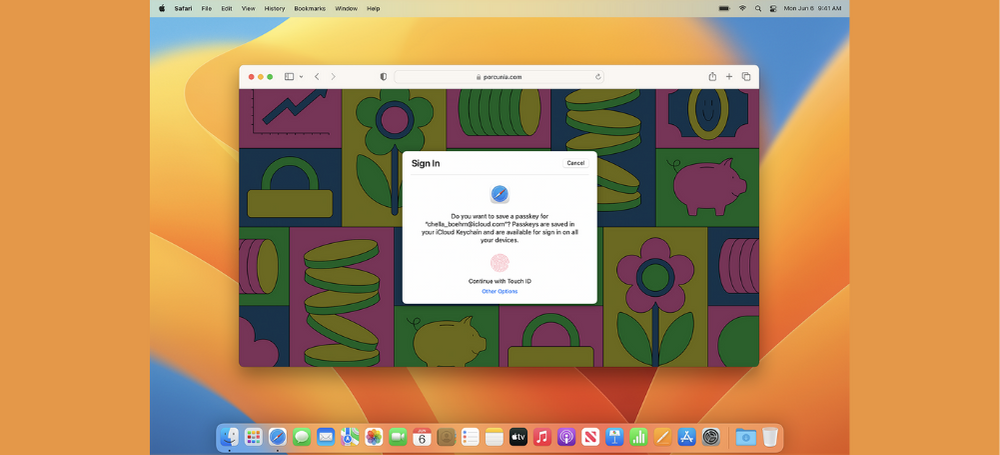Open Mail from the Dock

coord(326,436)
